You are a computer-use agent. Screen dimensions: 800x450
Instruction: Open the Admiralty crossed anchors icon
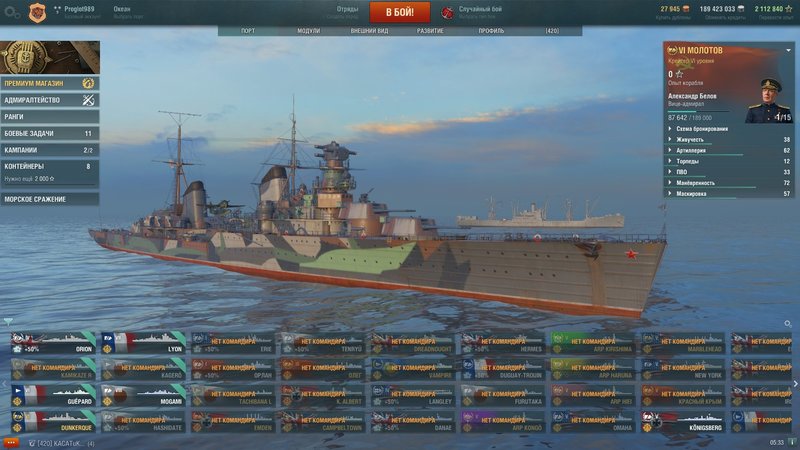coord(88,100)
